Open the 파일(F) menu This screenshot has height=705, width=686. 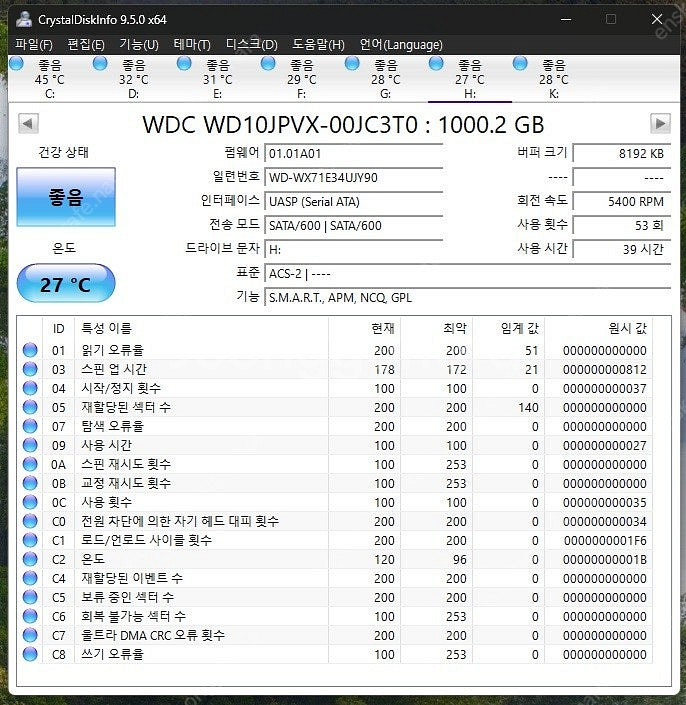34,45
